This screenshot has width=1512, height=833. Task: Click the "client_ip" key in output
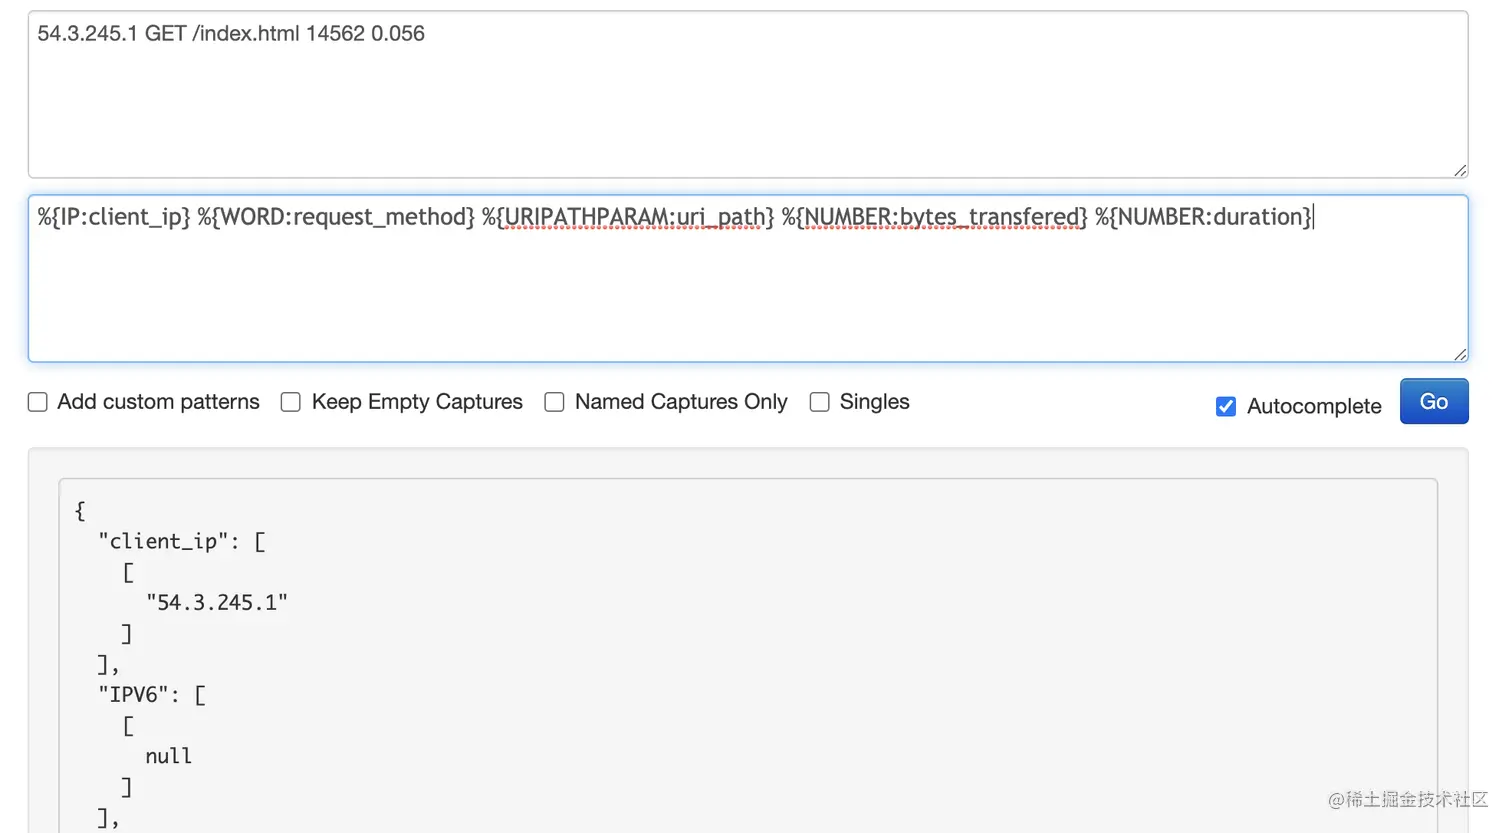coord(163,541)
